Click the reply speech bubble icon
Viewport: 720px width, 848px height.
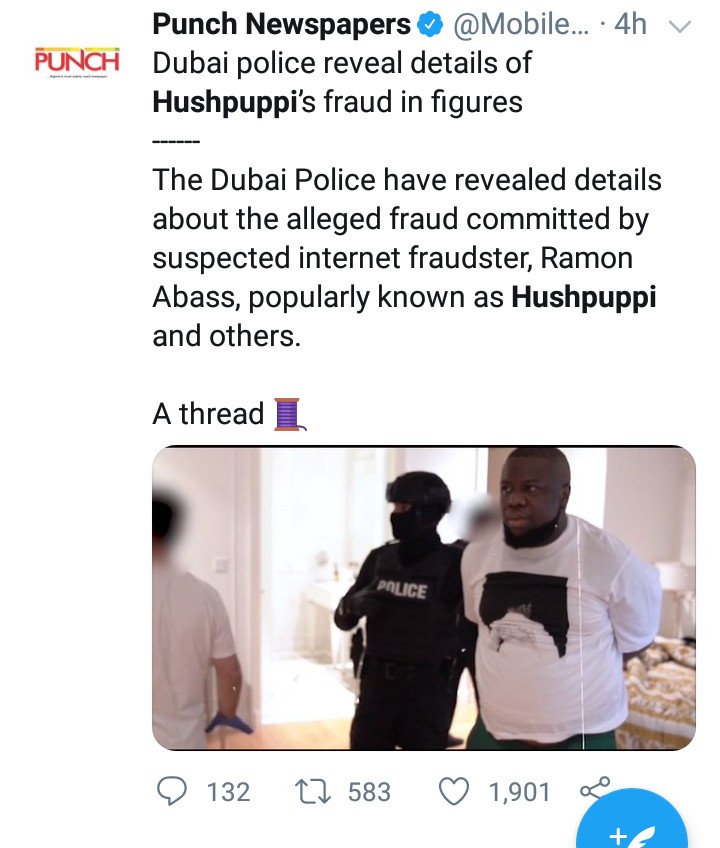click(x=171, y=792)
